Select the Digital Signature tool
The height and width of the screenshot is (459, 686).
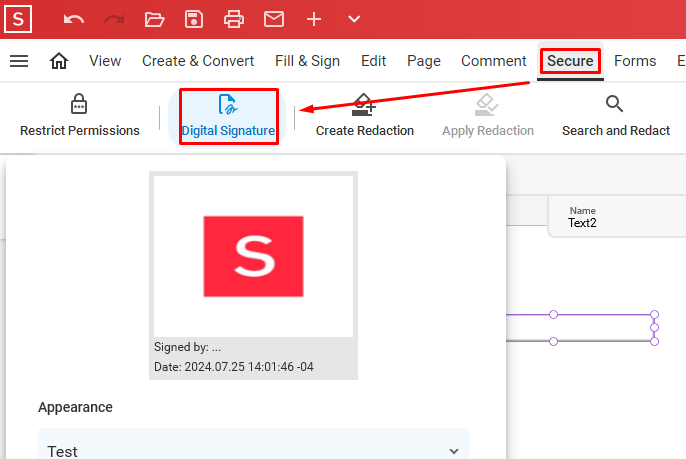coord(228,116)
